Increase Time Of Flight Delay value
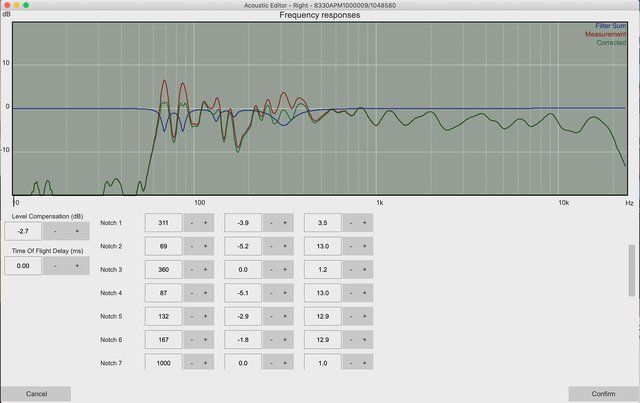The width and height of the screenshot is (640, 403). [x=77, y=266]
